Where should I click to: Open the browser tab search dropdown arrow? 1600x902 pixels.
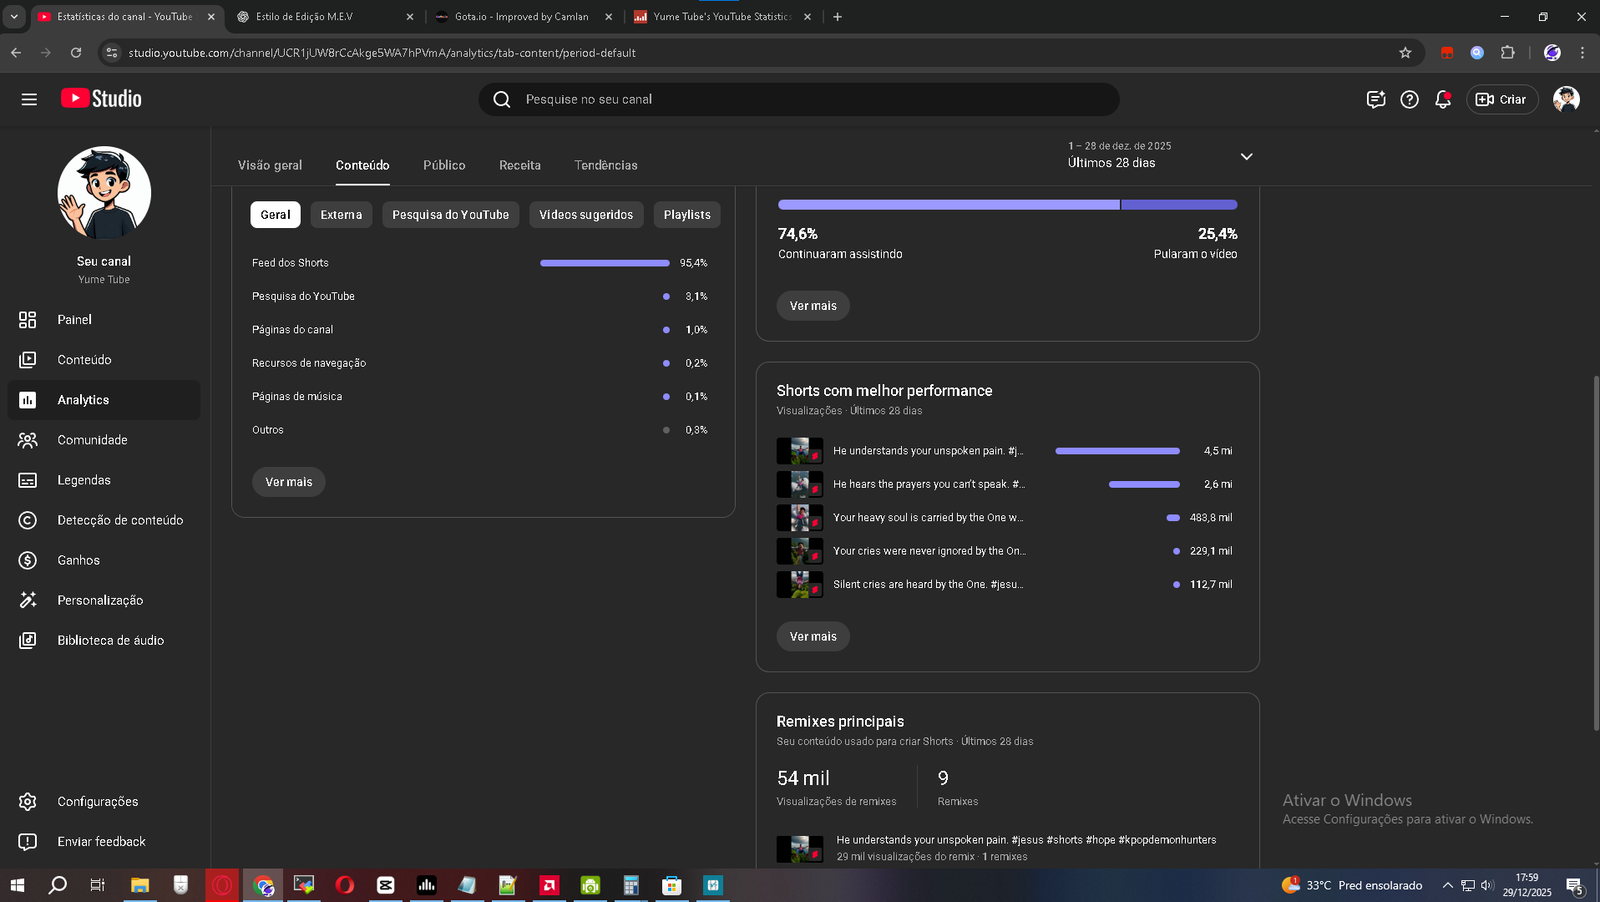[14, 17]
